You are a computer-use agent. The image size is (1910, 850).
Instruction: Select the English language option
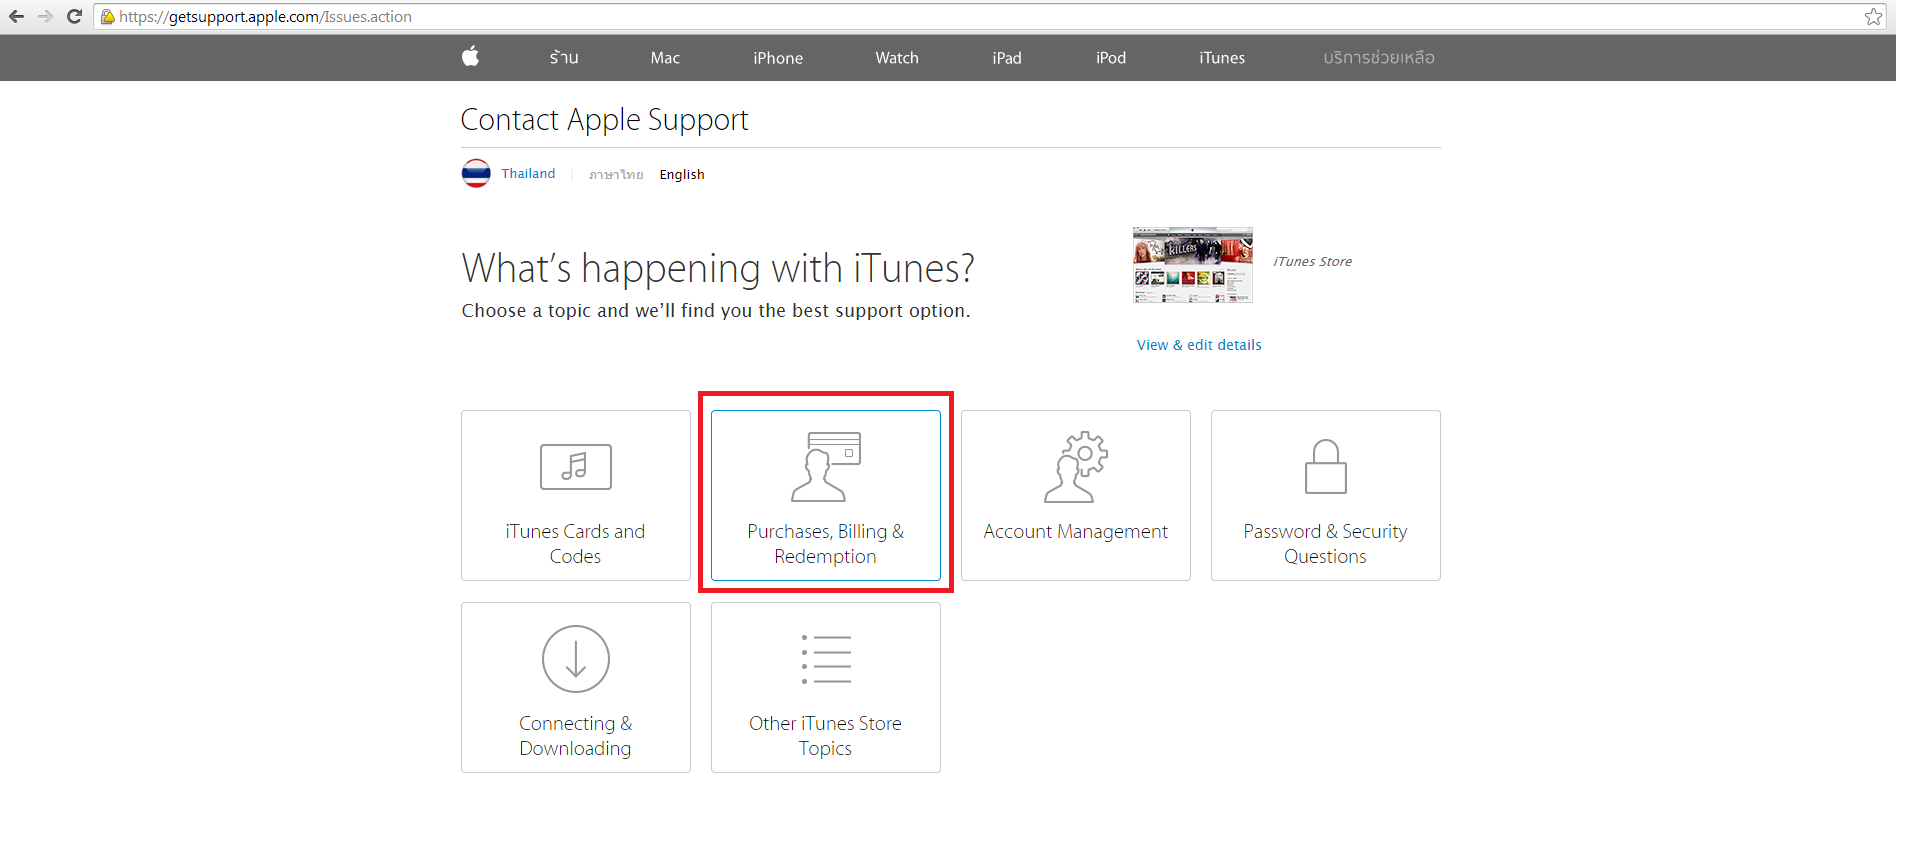pyautogui.click(x=682, y=174)
